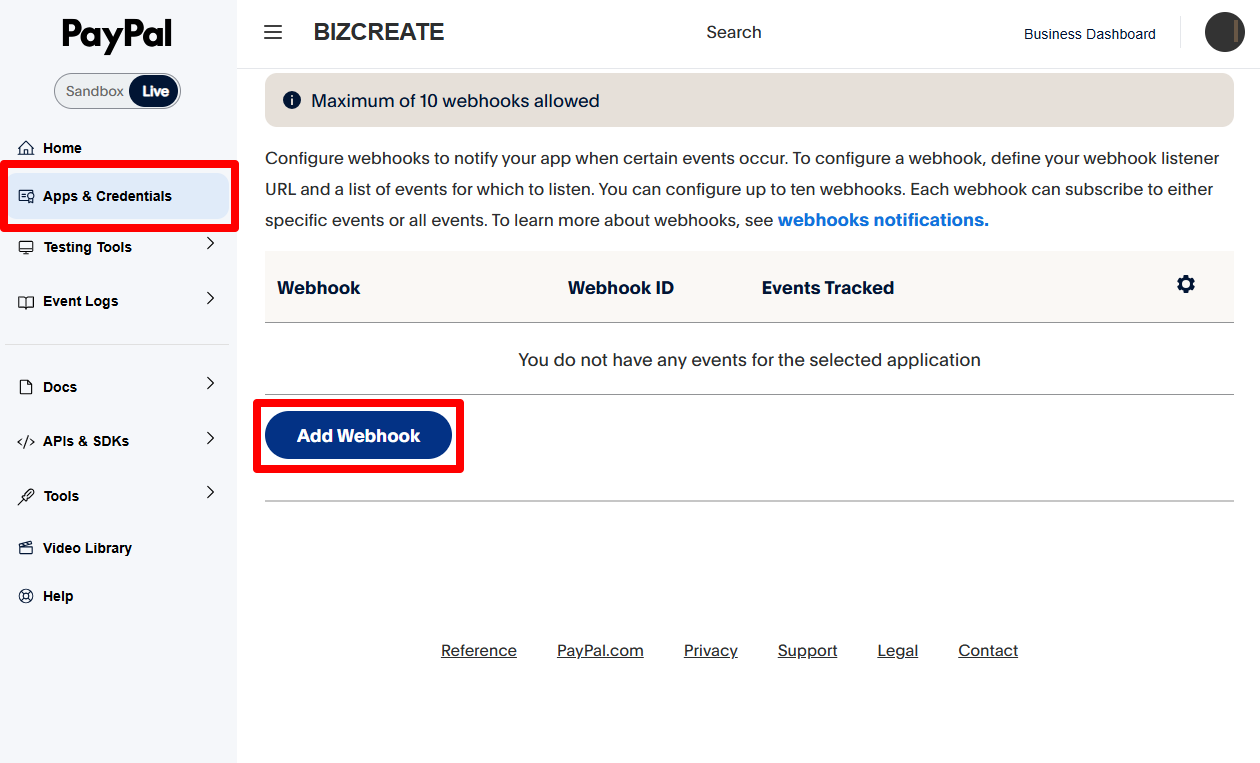
Task: Switch environment to Sandbox
Action: point(94,91)
